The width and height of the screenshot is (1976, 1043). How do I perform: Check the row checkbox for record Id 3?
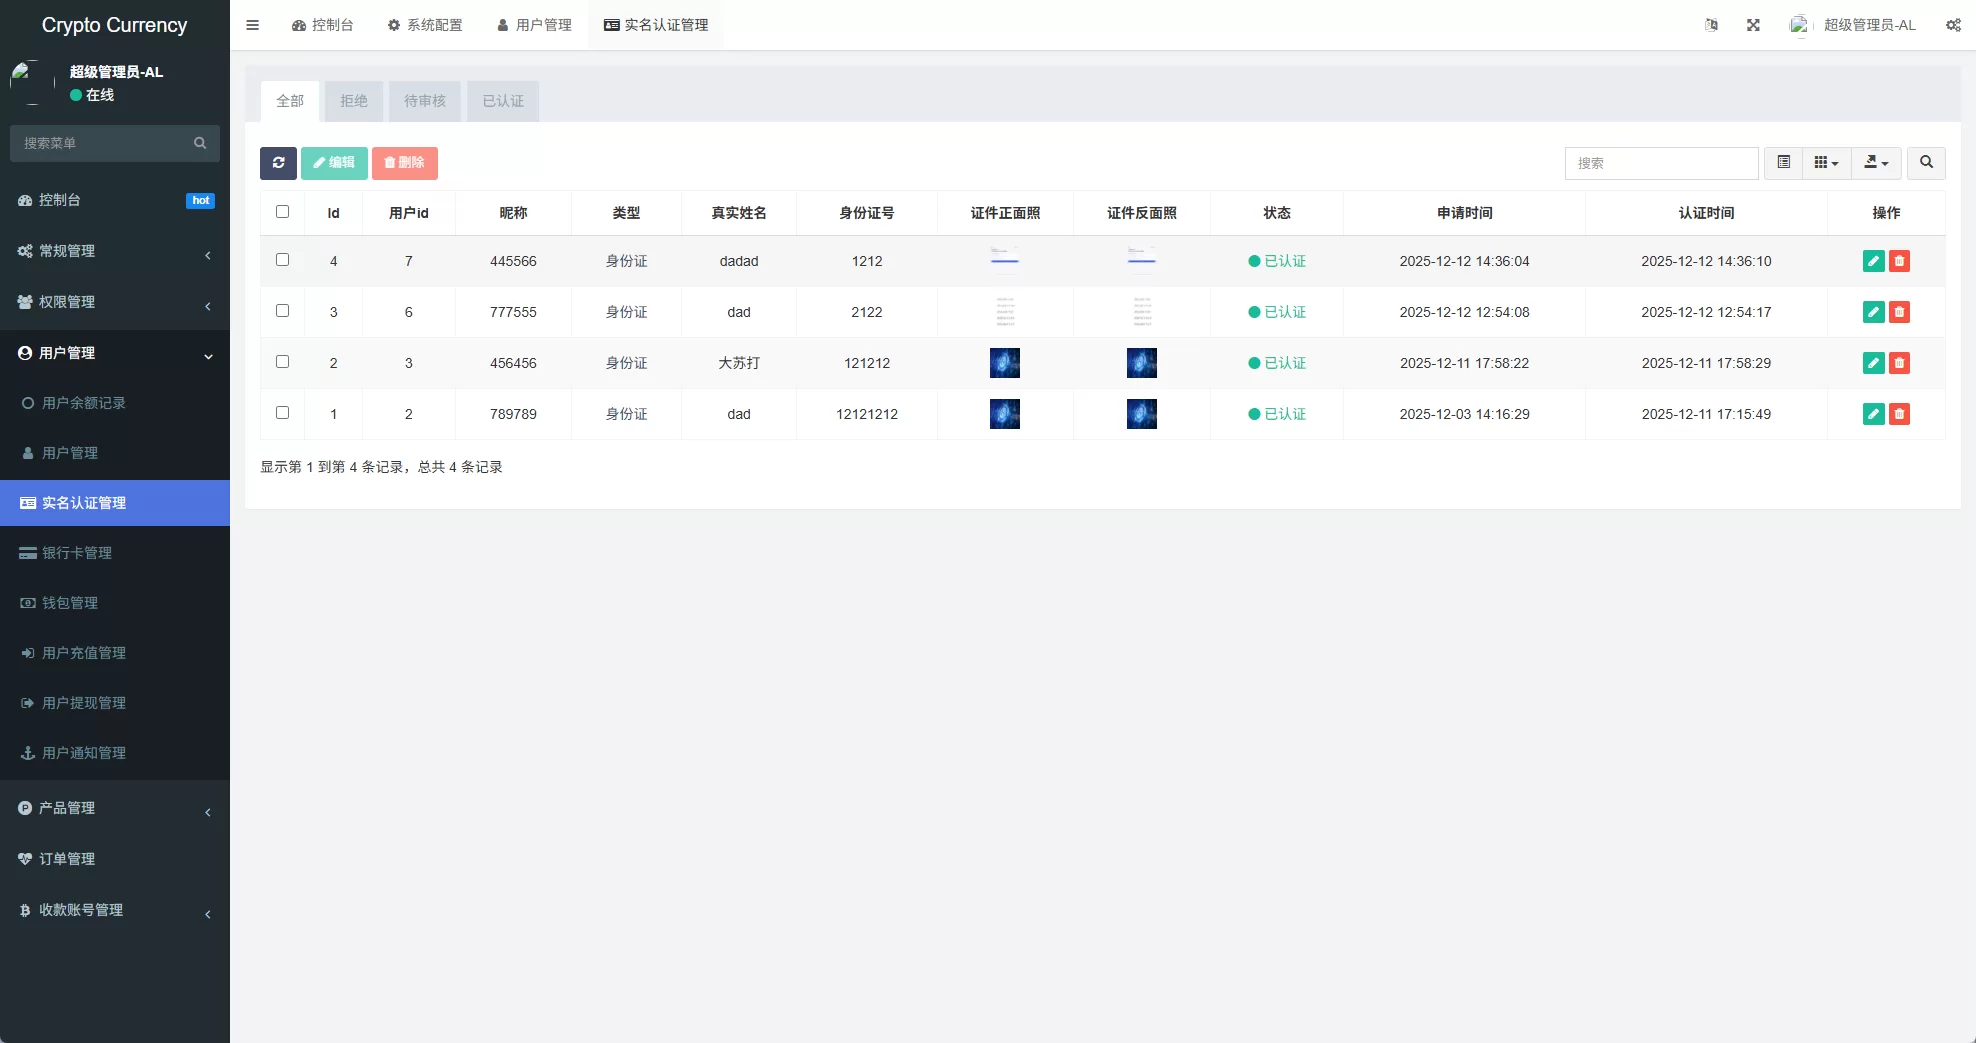click(x=283, y=310)
